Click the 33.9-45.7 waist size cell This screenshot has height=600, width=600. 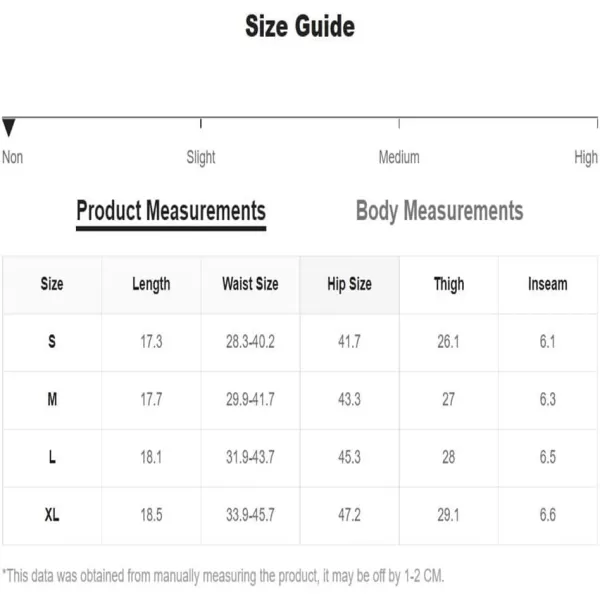pos(250,515)
